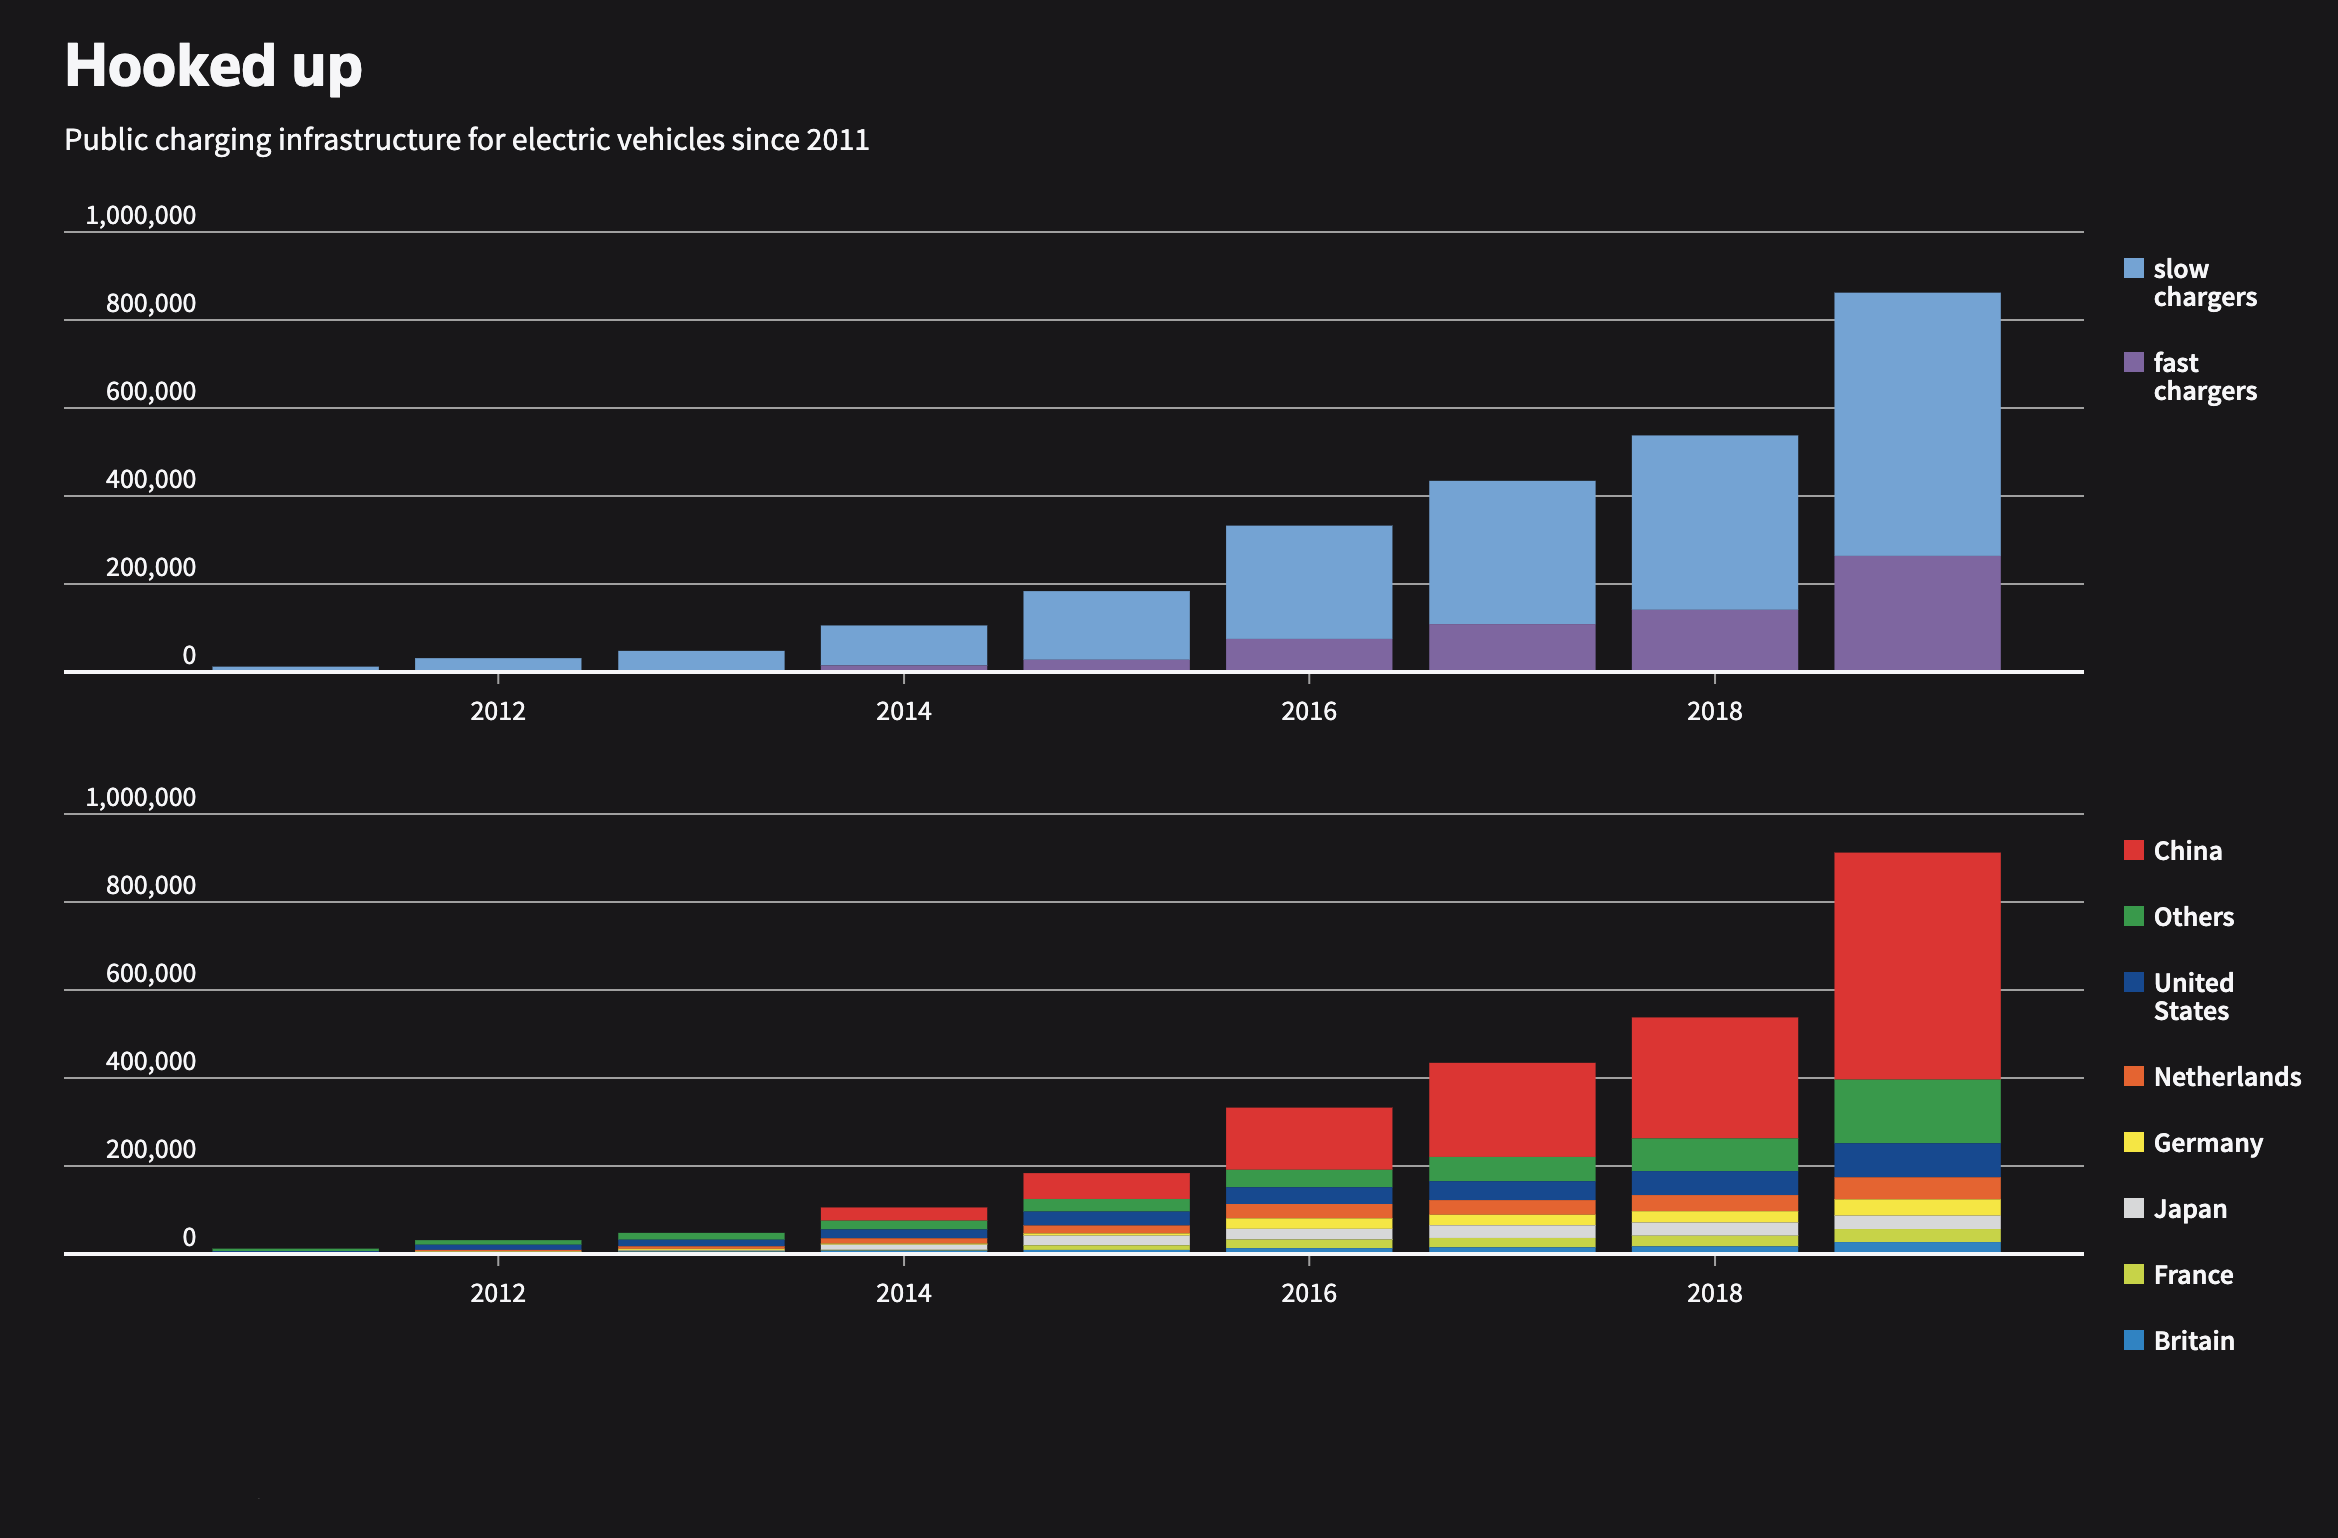
Task: Click the Britain legend label
Action: 2193,1341
